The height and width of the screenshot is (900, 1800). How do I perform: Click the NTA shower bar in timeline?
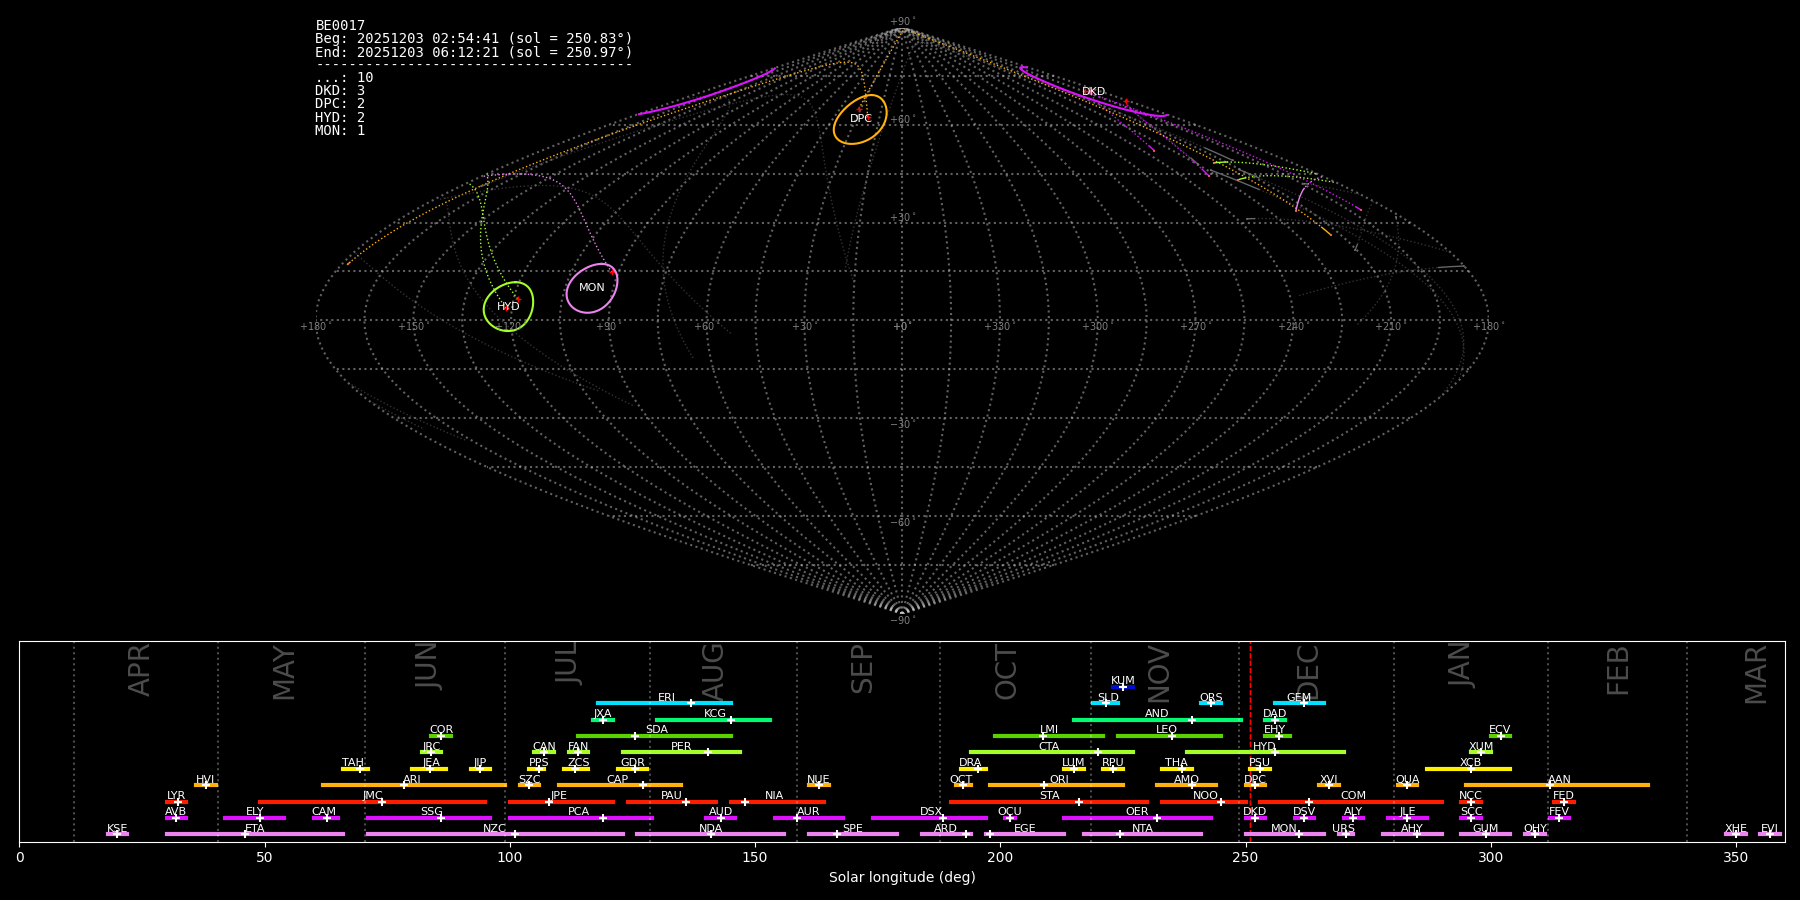click(1141, 834)
